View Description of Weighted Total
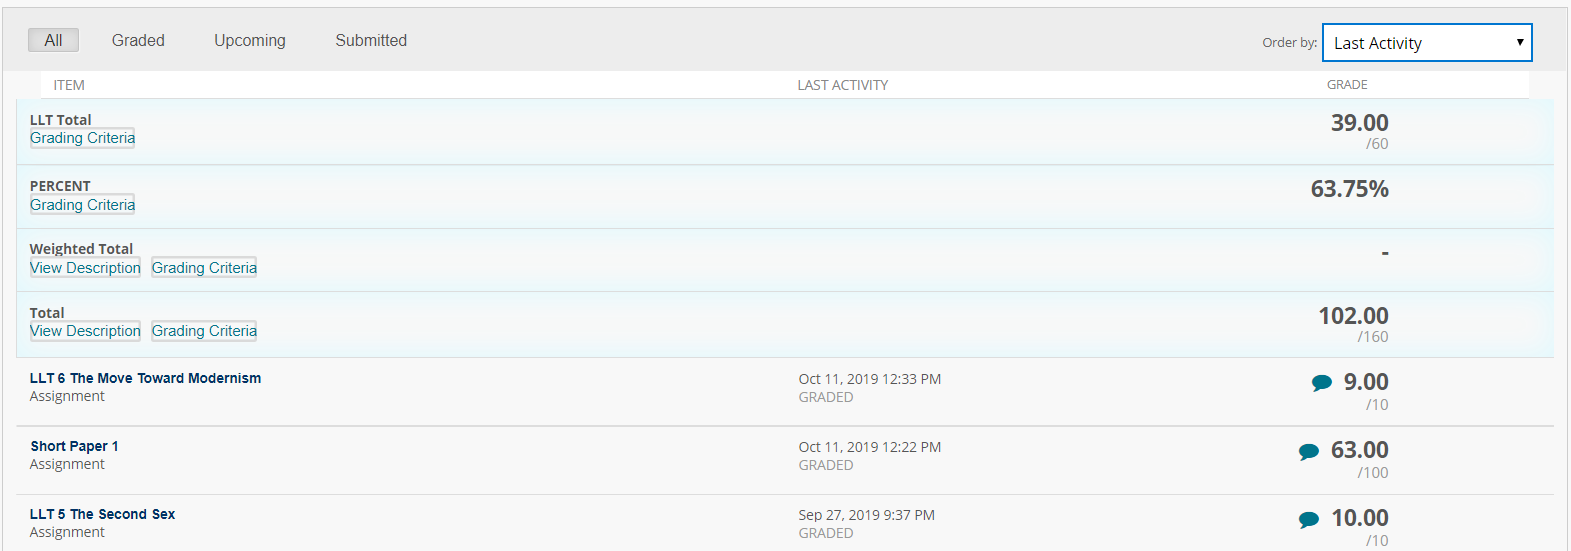The height and width of the screenshot is (551, 1571). [85, 268]
